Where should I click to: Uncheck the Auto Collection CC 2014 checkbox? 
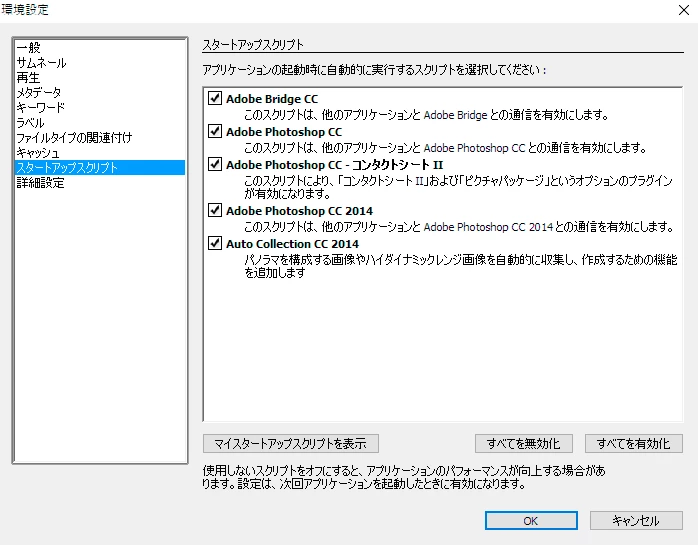click(x=215, y=243)
